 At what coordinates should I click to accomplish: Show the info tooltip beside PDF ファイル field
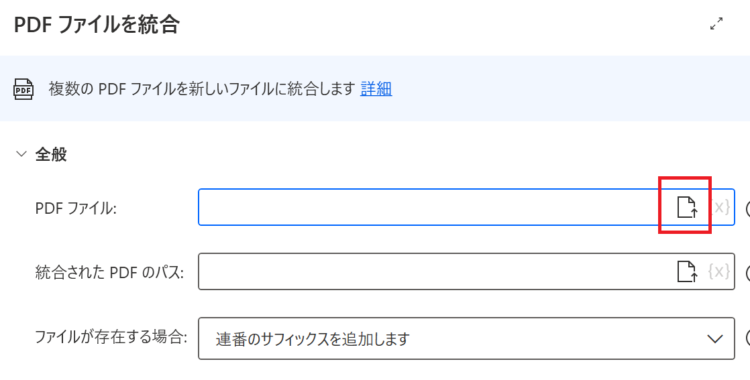coord(748,208)
